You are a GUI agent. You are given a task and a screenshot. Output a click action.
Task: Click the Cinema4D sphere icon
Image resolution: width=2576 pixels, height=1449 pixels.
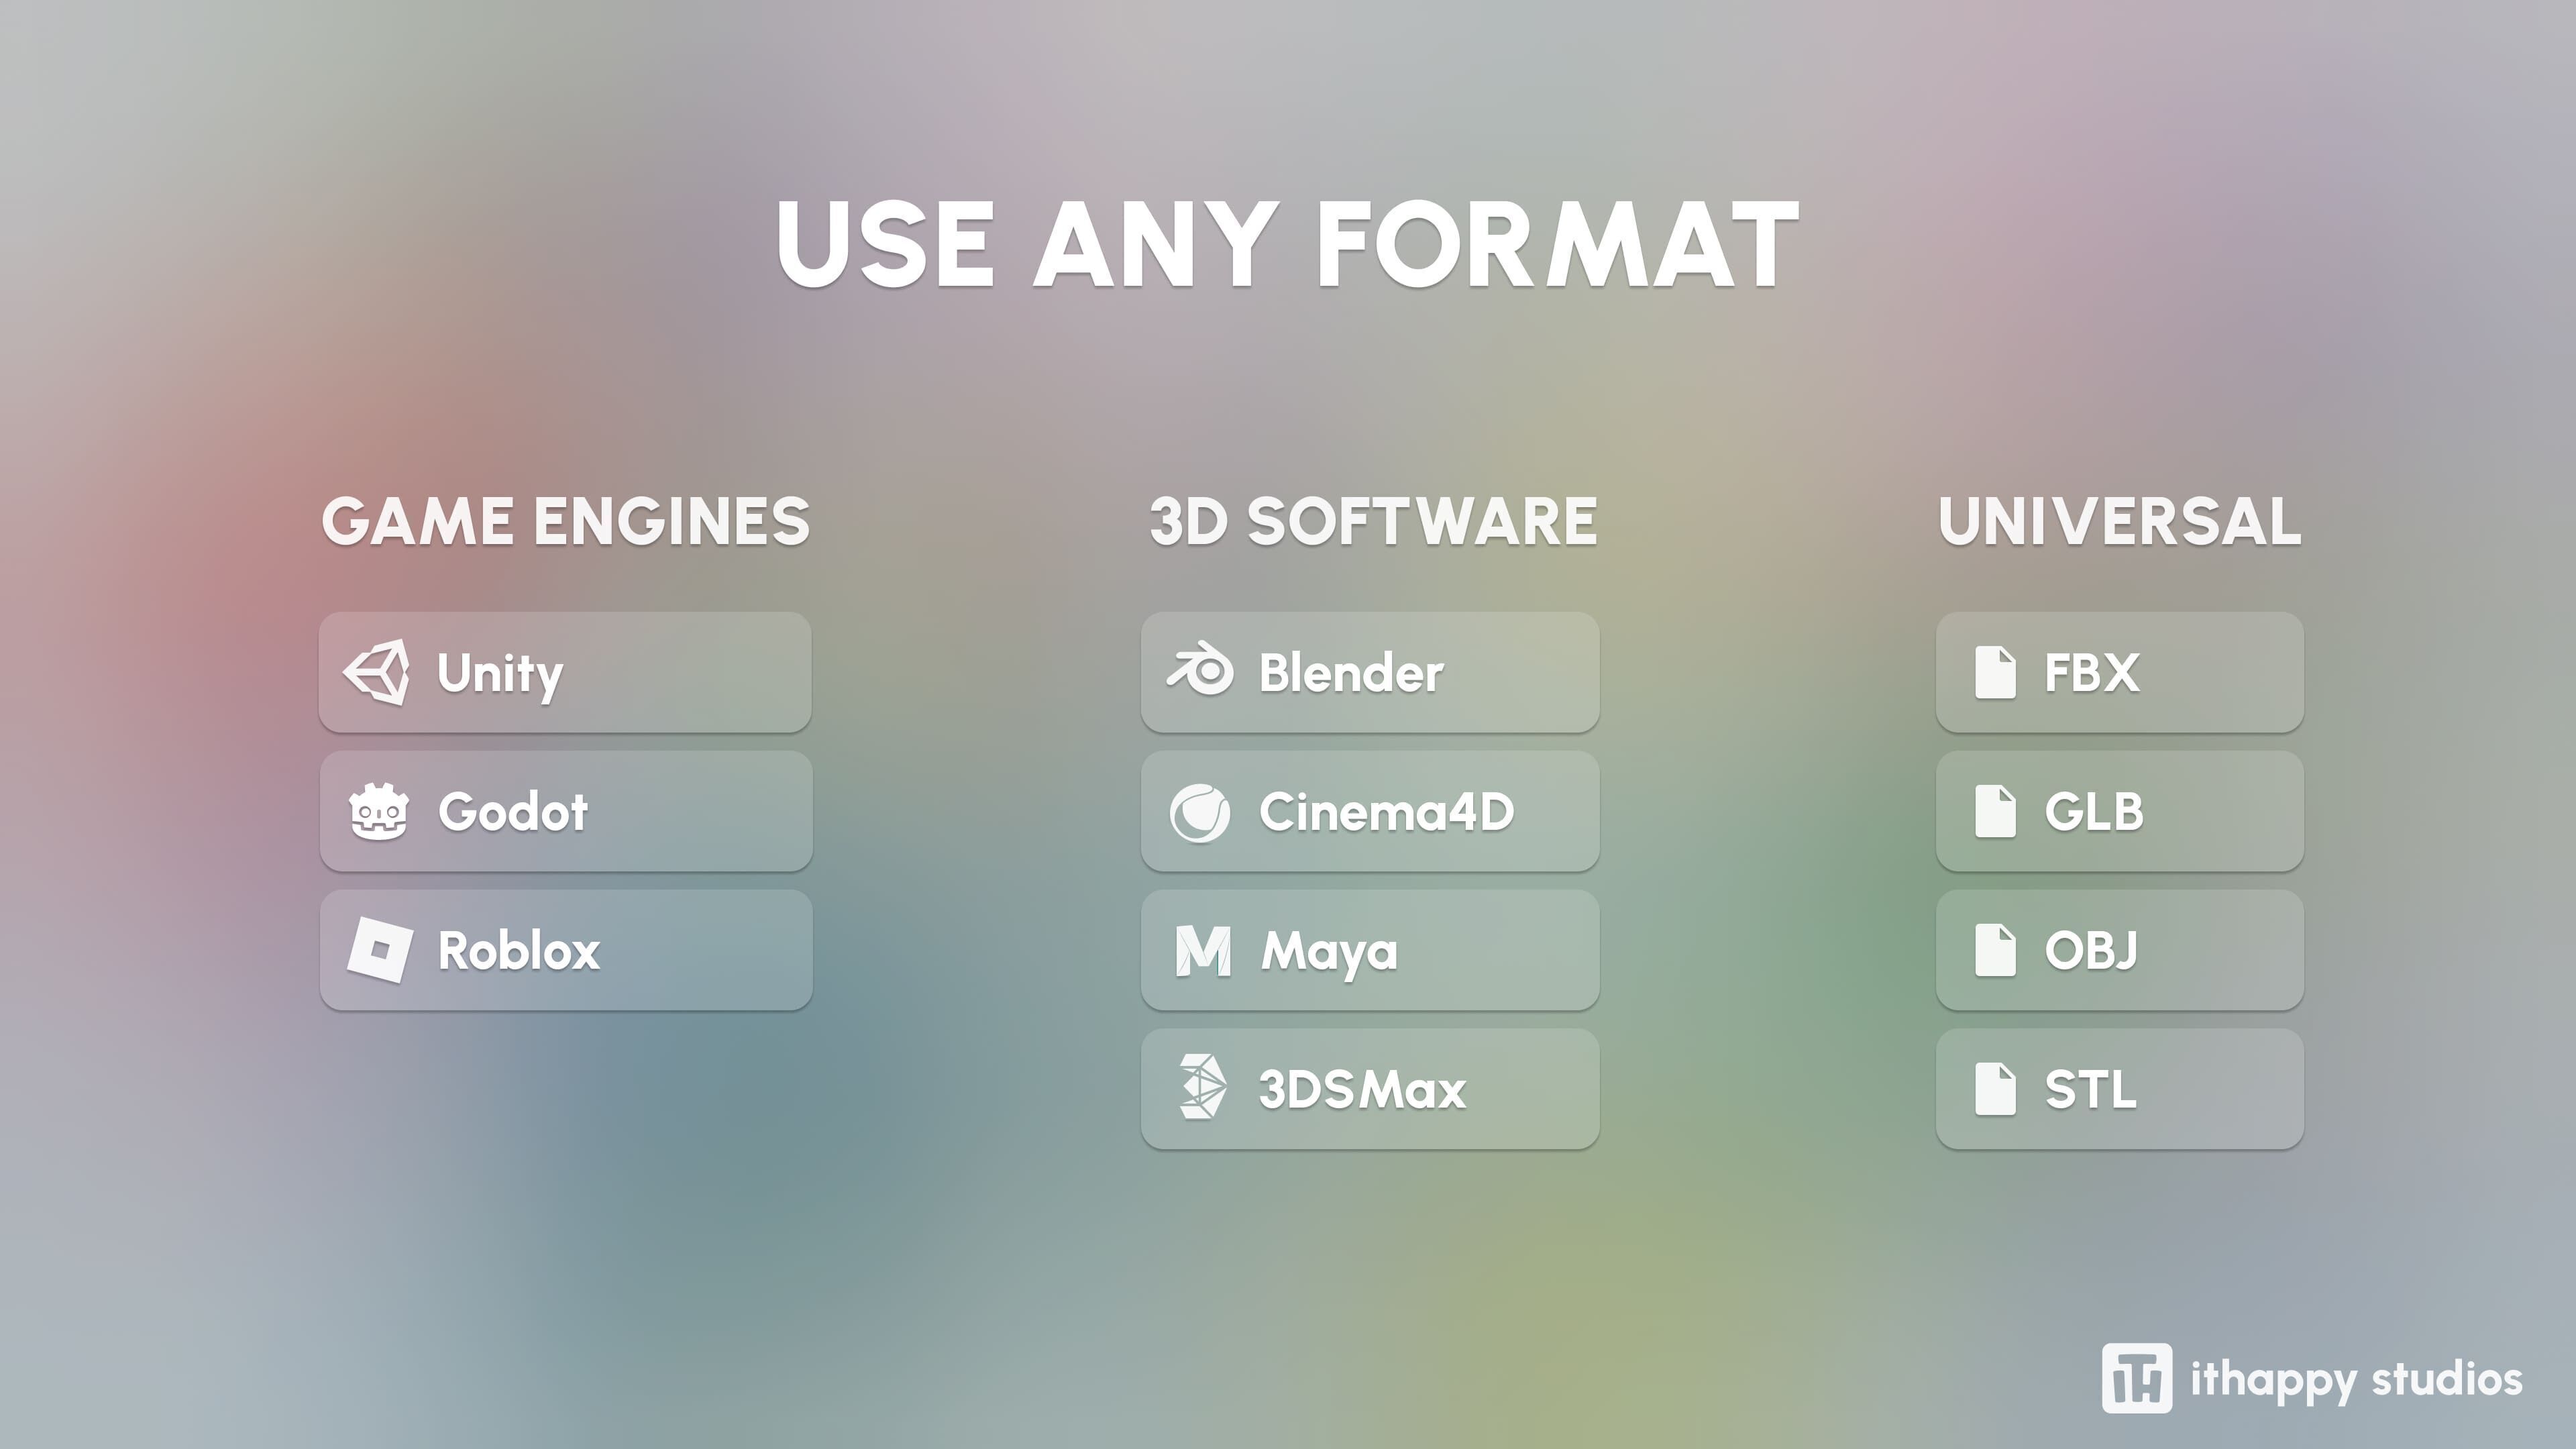(x=1200, y=812)
